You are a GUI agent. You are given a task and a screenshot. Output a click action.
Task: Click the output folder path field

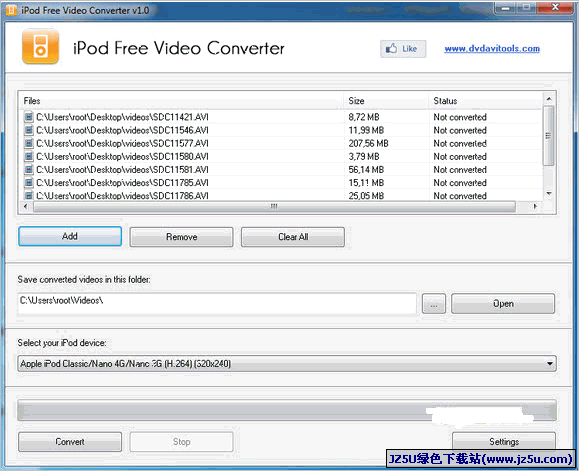pos(217,303)
